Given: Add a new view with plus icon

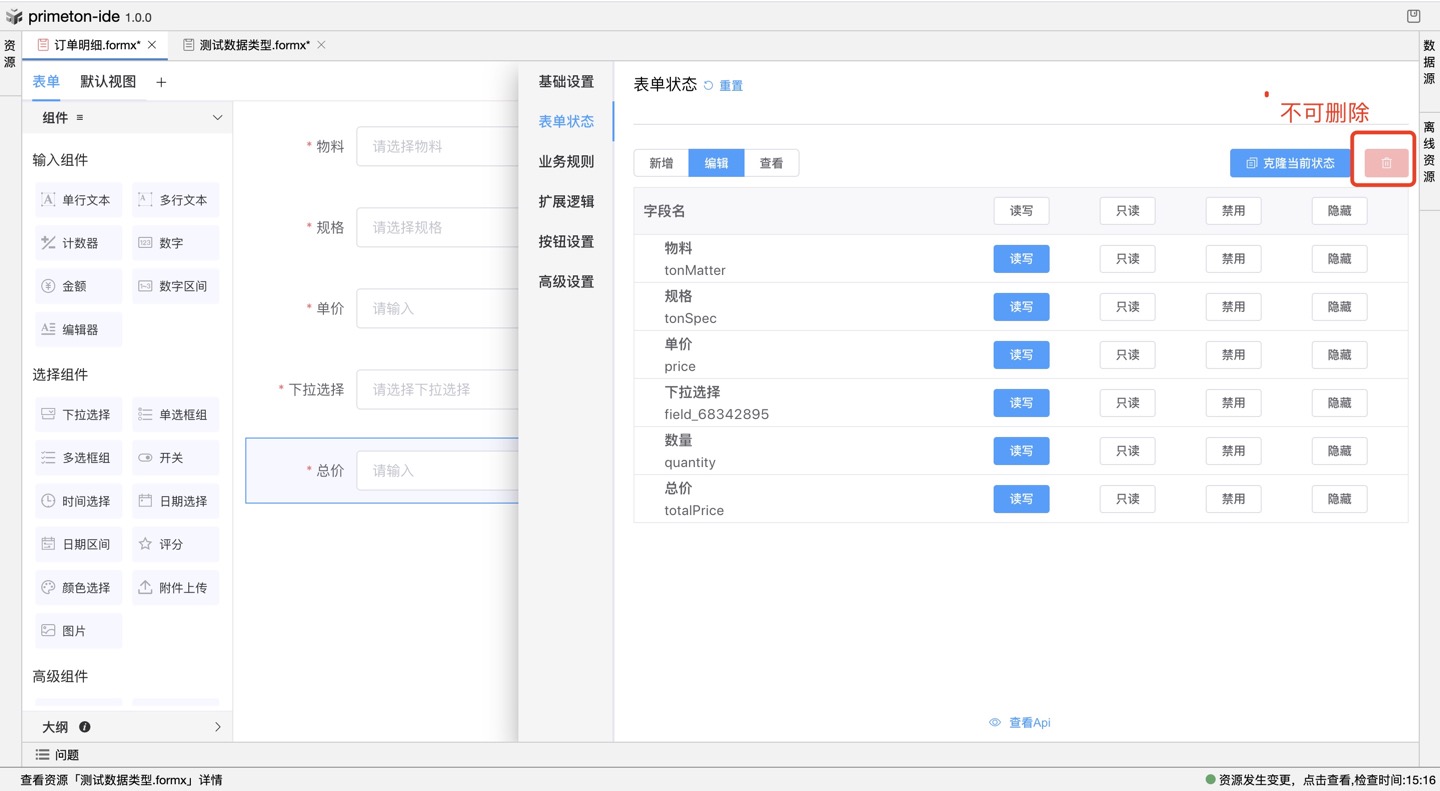Looking at the screenshot, I should click(161, 82).
